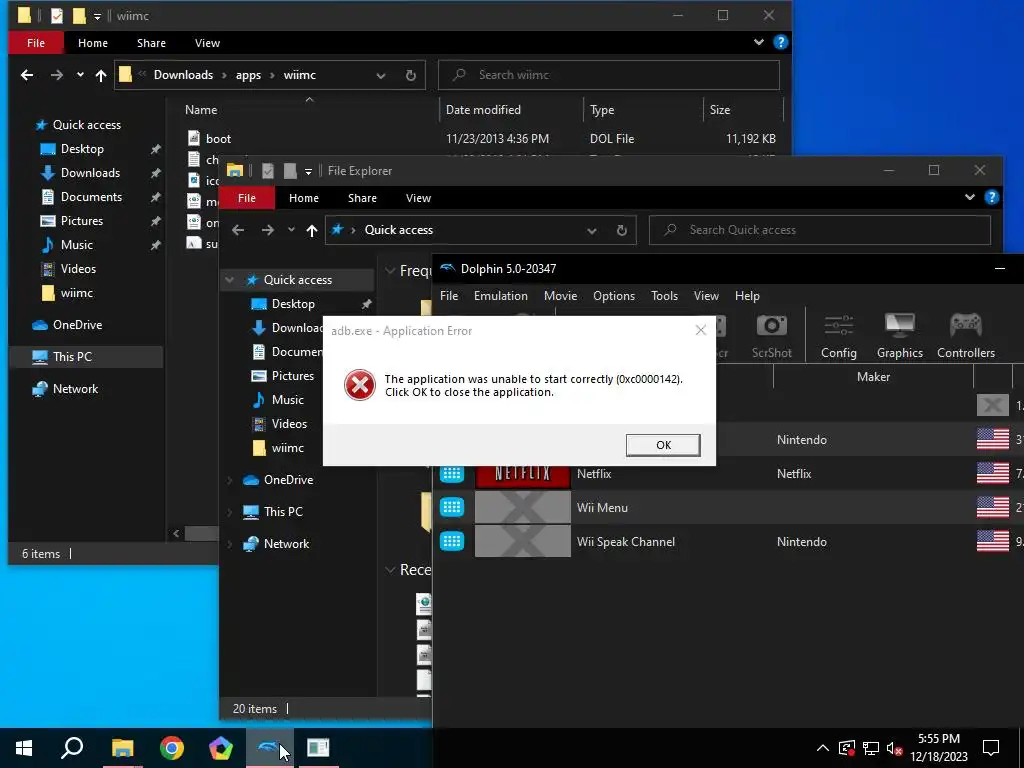Screen dimensions: 1024x768
Task: Click OK in adb.exe error dialog
Action: [x=663, y=445]
